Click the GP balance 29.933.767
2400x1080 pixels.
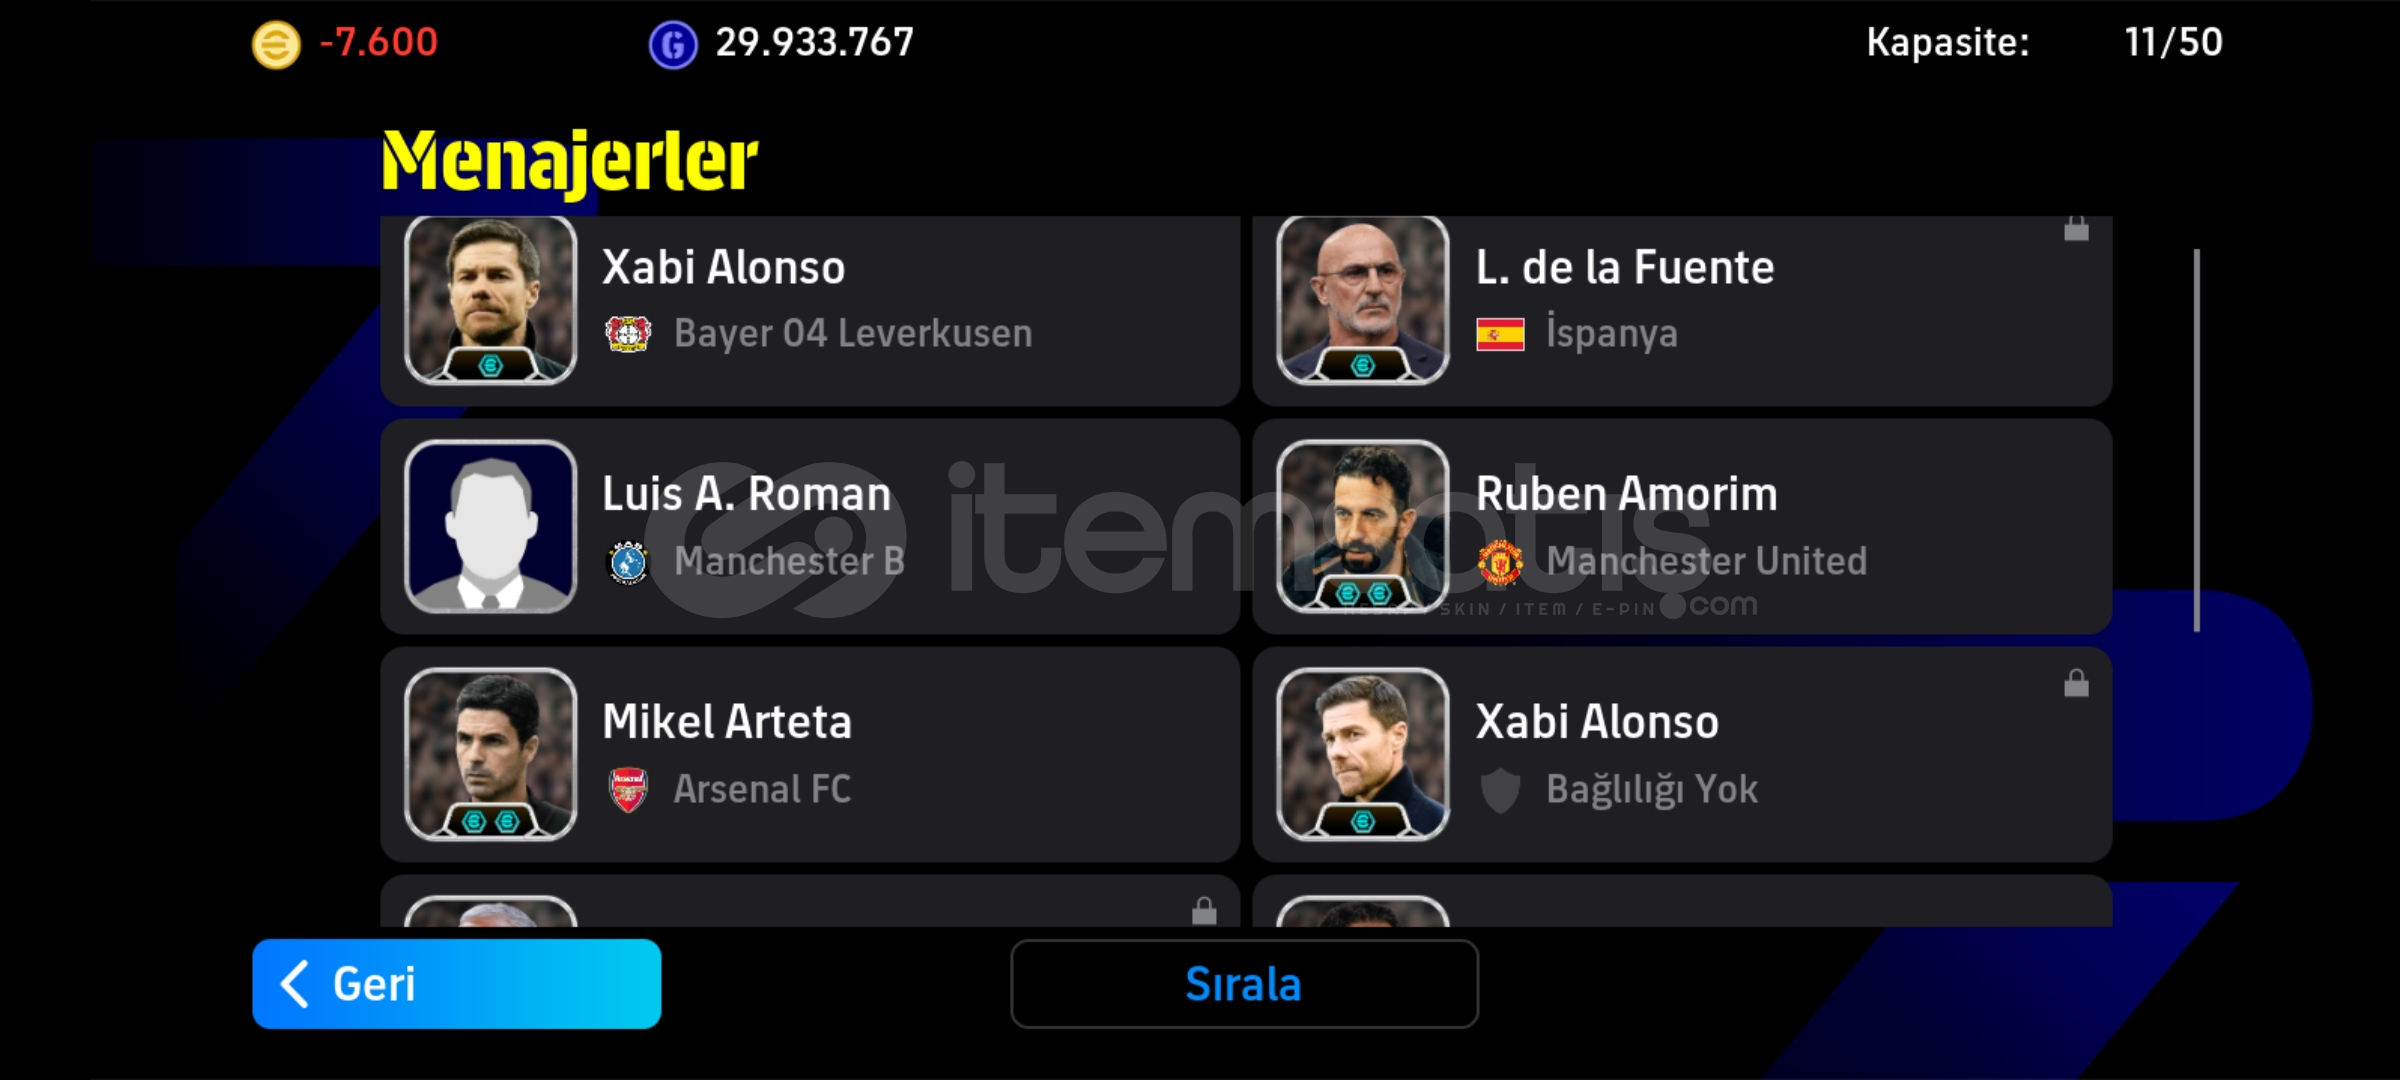coord(814,43)
